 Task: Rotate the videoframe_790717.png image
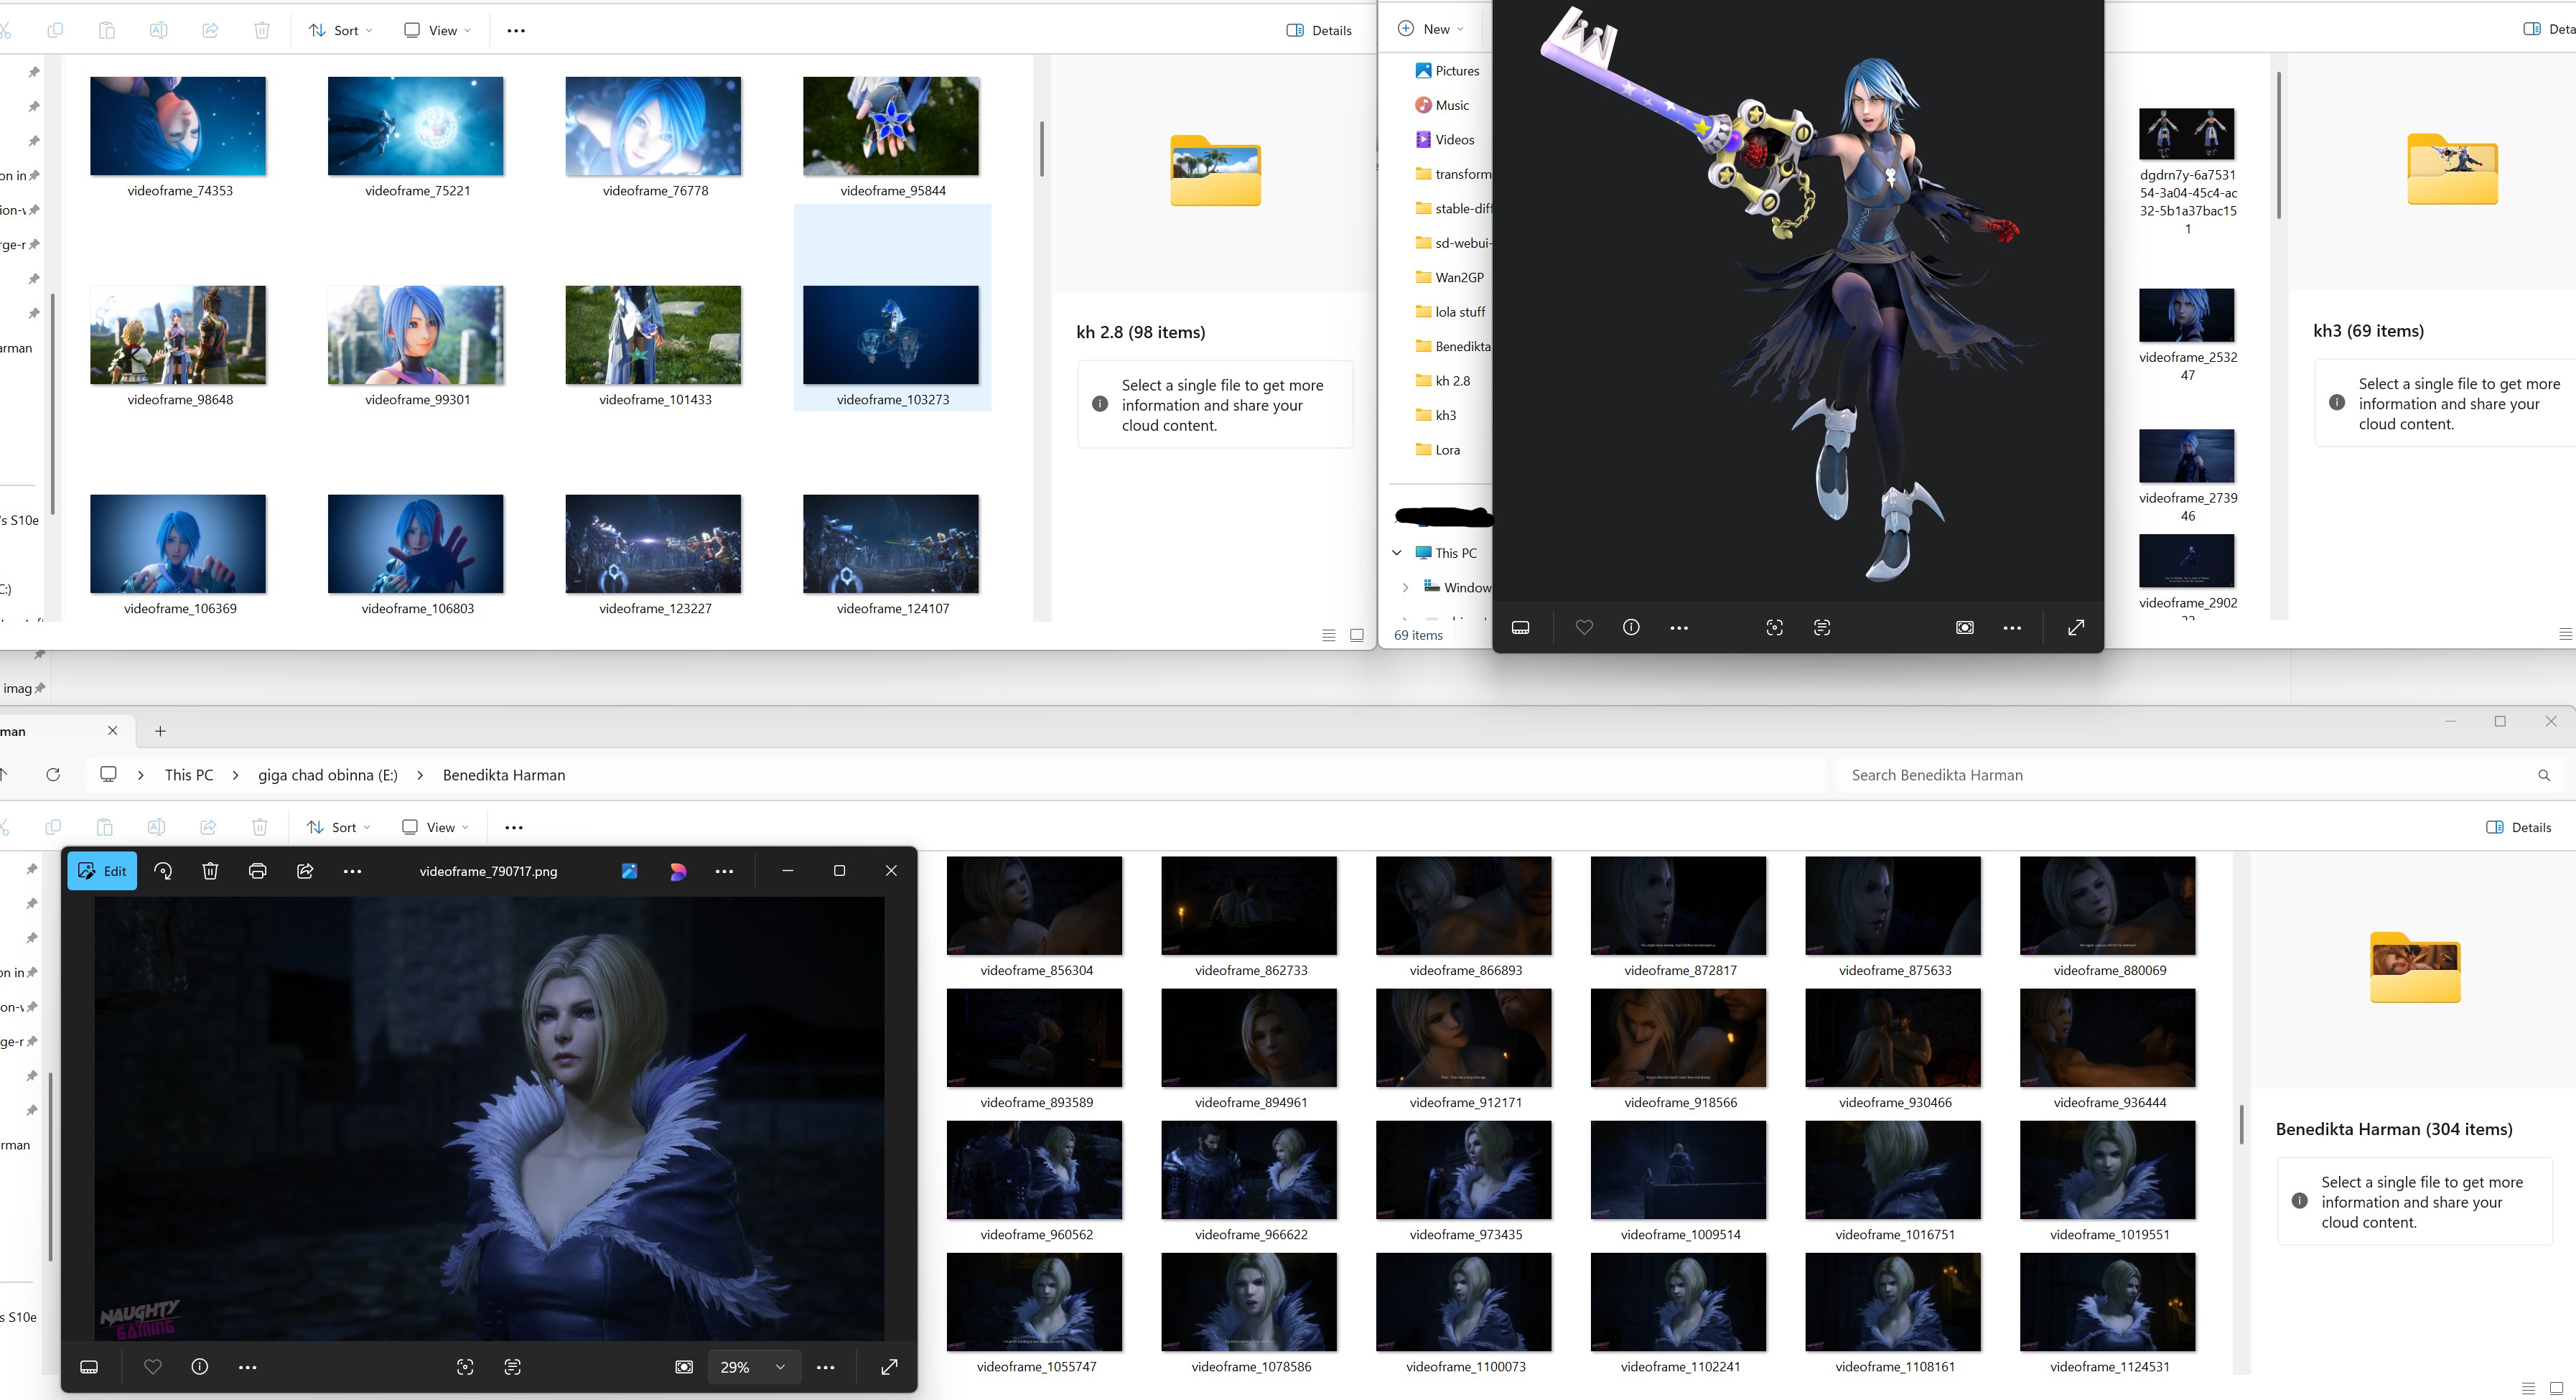click(163, 871)
